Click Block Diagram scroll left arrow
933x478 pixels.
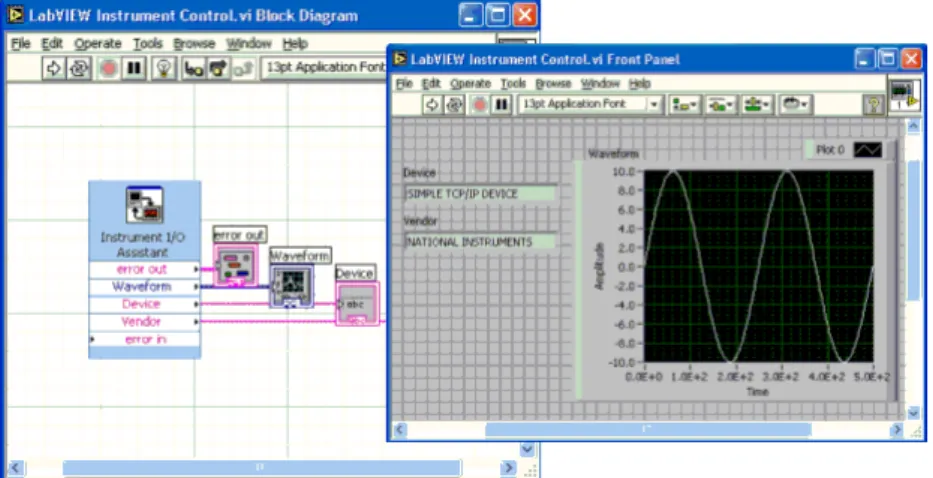click(x=15, y=468)
